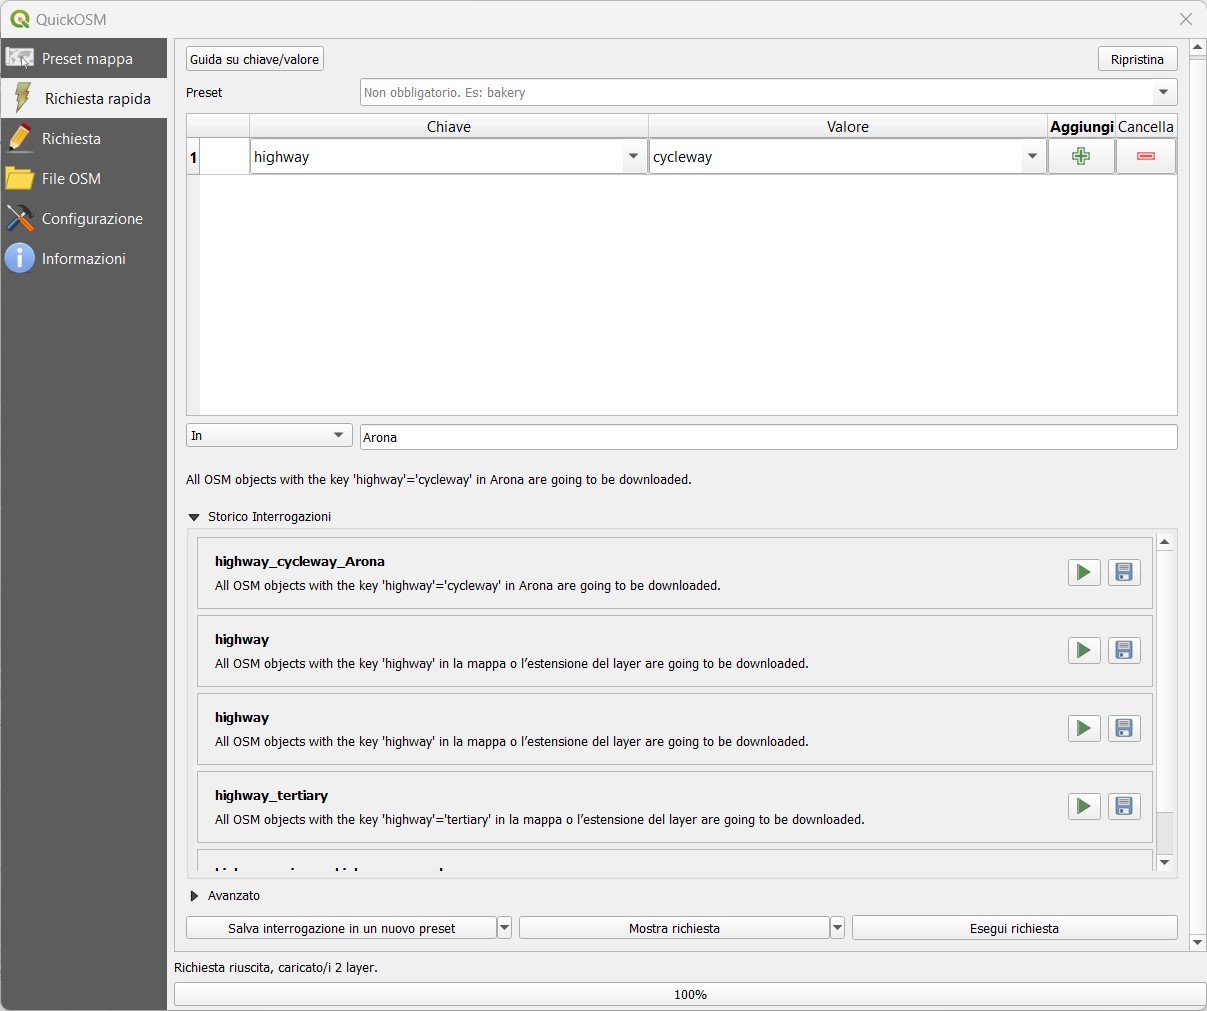Screen dimensions: 1207x1011
Task: Click the Arona place name field
Action: 768,437
